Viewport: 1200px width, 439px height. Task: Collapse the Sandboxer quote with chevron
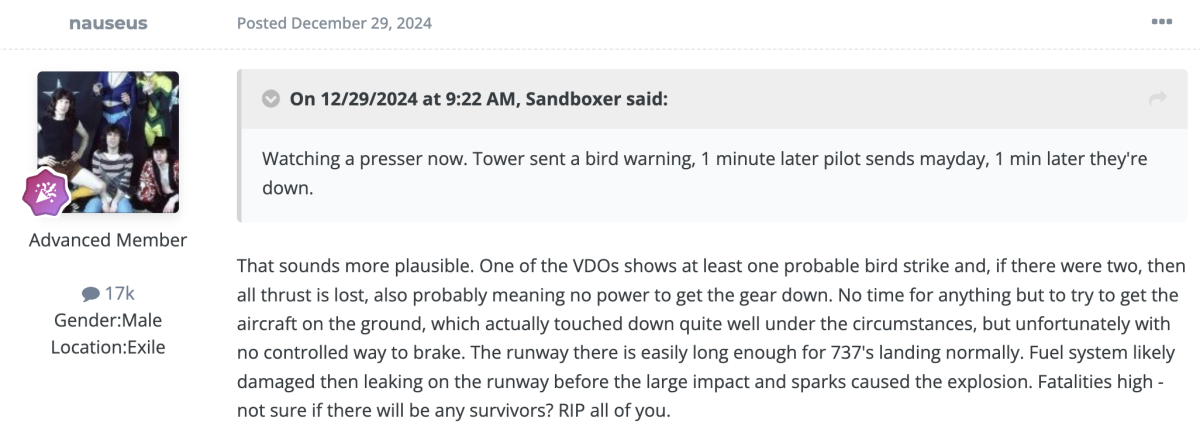(x=270, y=98)
